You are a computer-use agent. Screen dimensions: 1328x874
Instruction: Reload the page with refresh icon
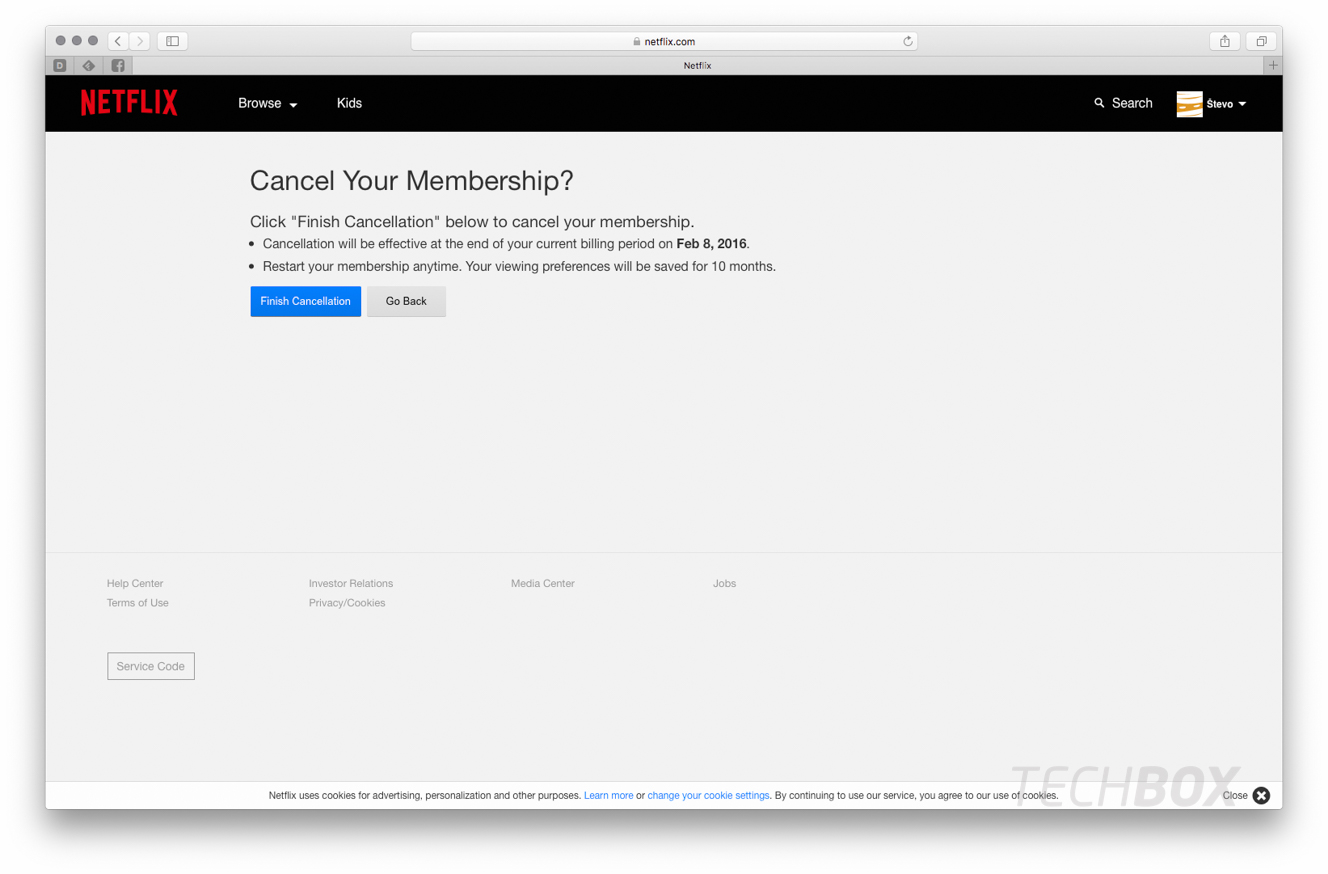(907, 41)
